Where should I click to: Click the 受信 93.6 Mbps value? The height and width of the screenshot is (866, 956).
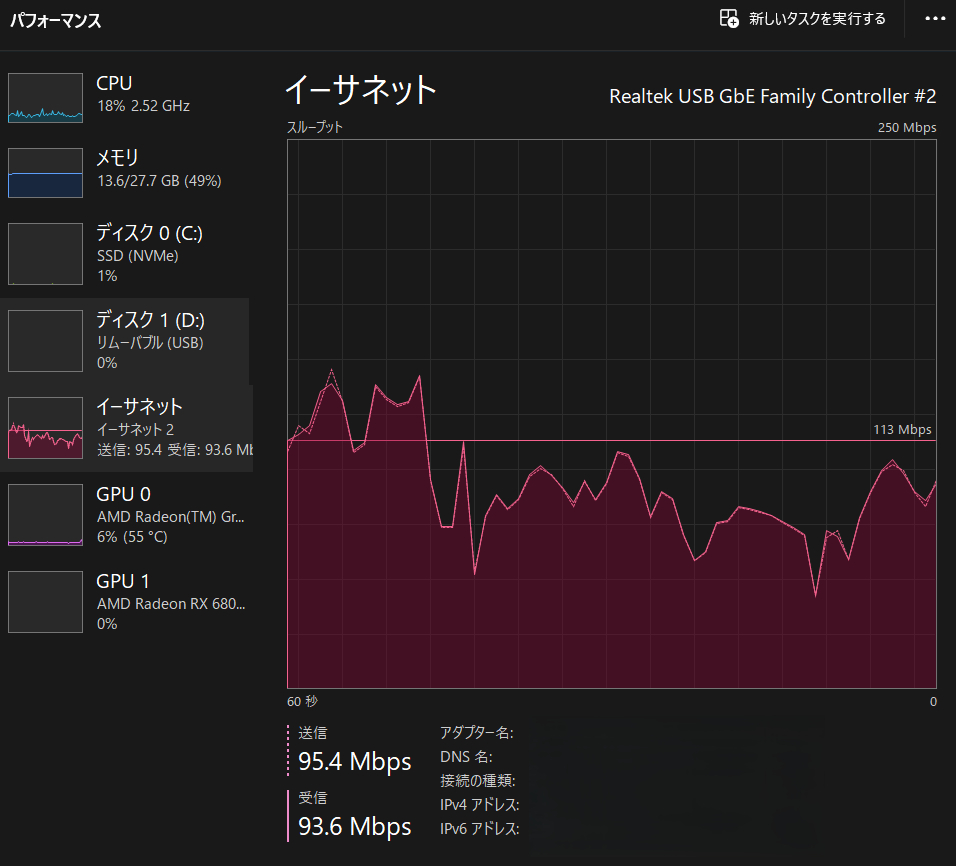(354, 827)
